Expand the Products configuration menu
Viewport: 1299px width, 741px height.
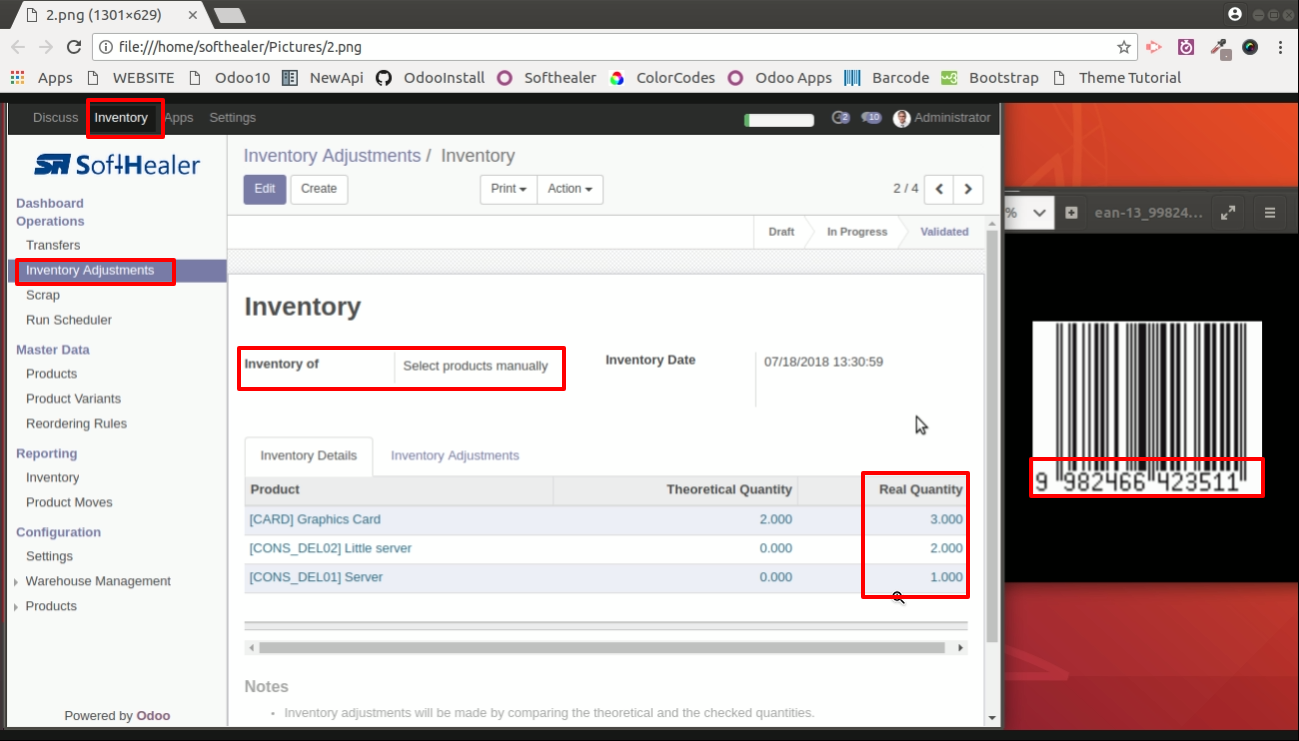tap(50, 606)
